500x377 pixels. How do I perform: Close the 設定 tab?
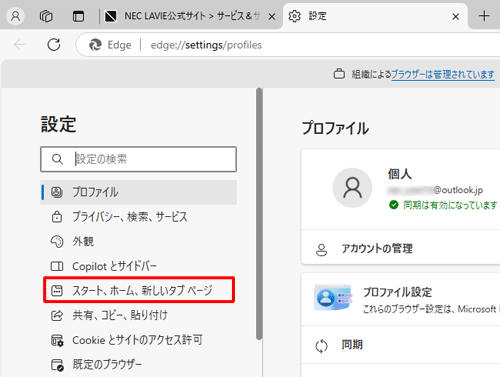click(455, 16)
